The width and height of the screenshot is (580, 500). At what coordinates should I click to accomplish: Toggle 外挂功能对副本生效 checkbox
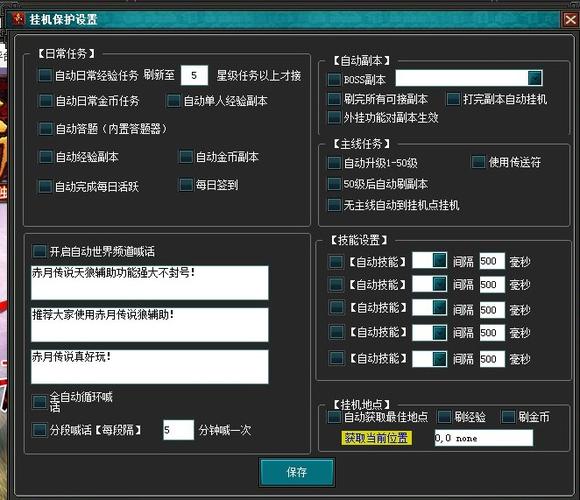click(334, 118)
